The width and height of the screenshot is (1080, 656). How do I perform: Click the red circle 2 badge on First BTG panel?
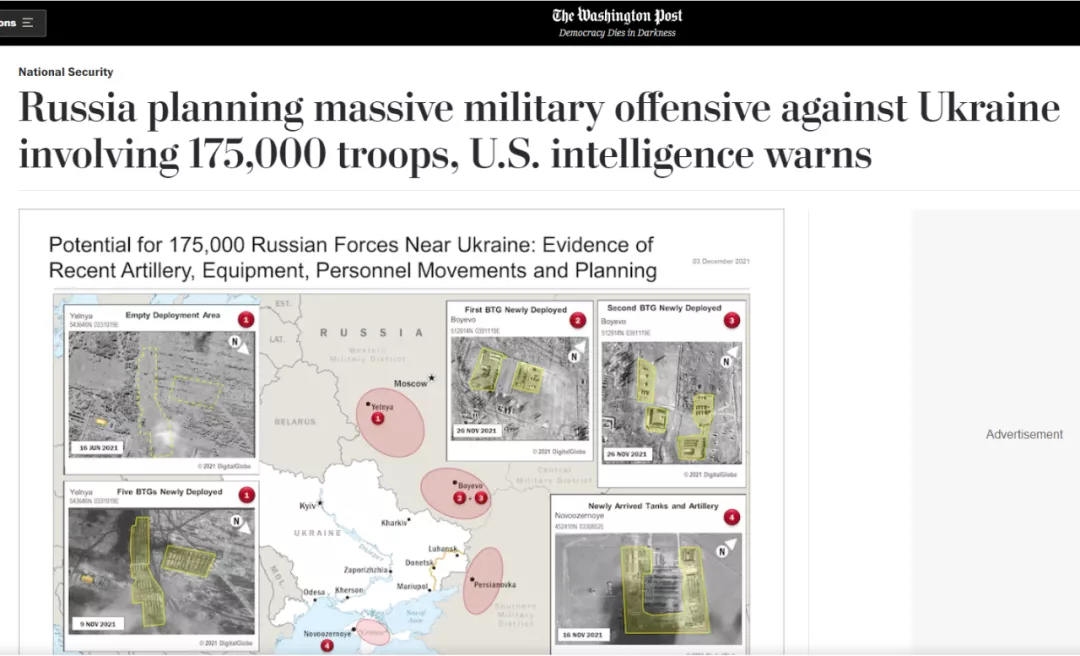click(x=577, y=320)
